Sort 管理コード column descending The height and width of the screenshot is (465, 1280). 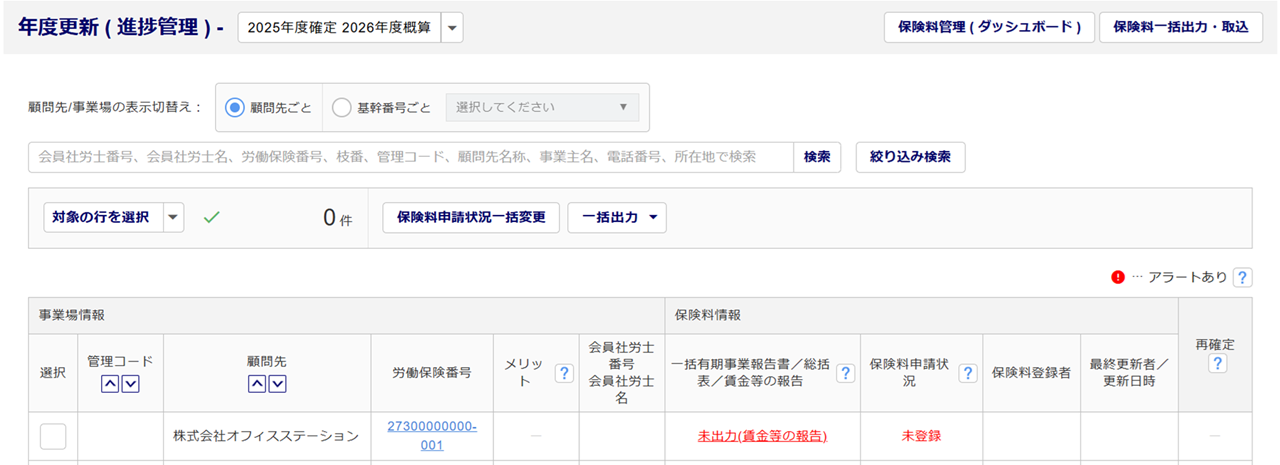click(130, 384)
